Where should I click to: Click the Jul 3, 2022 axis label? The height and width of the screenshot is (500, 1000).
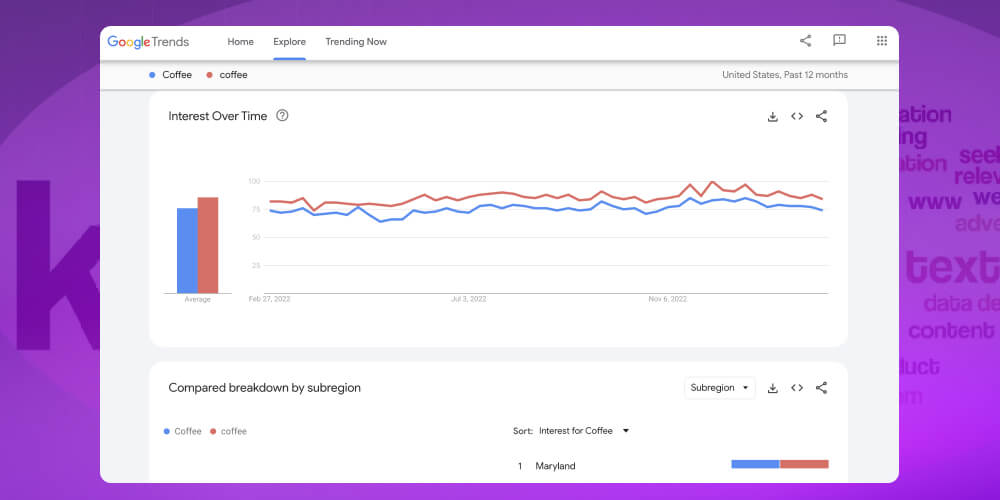[x=469, y=298]
